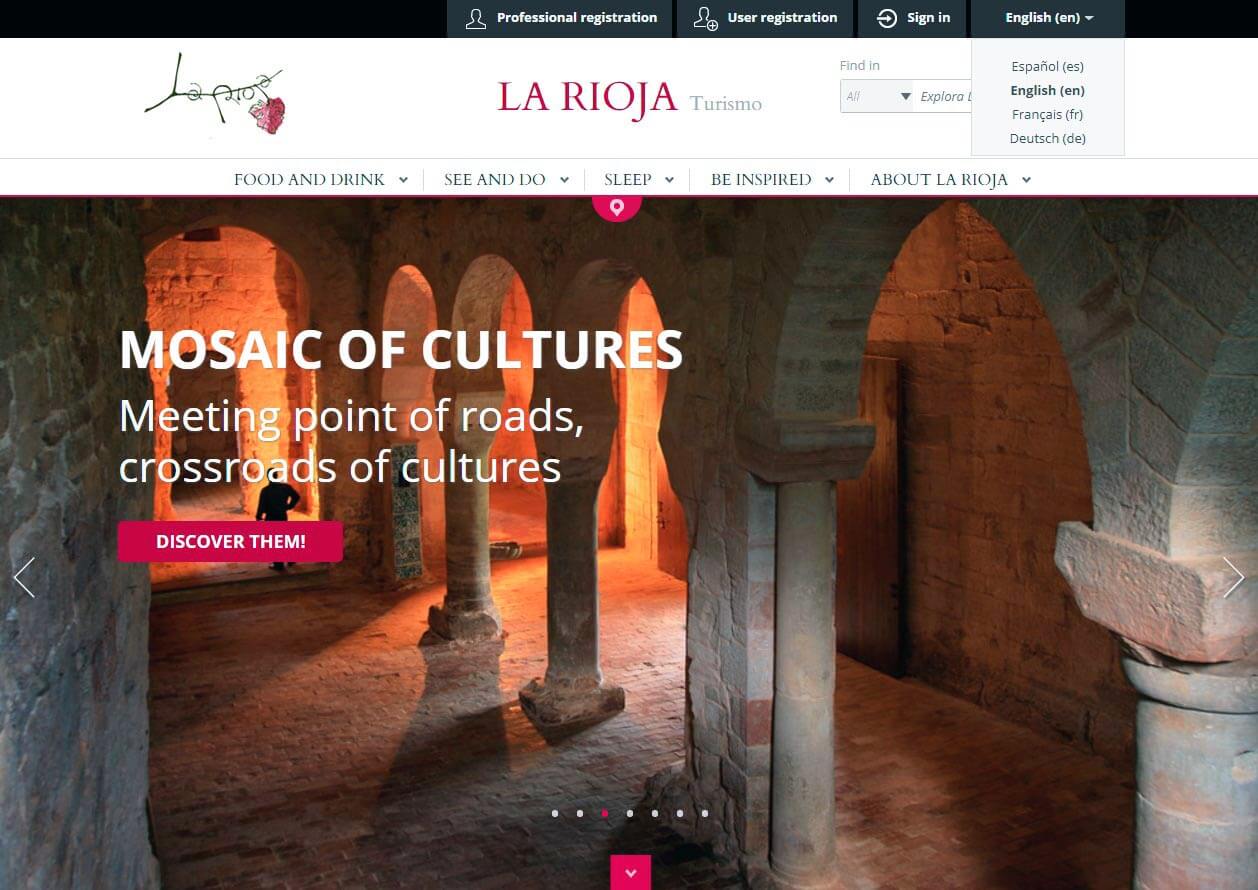
Task: Choose Español (es) language option
Action: click(1047, 66)
